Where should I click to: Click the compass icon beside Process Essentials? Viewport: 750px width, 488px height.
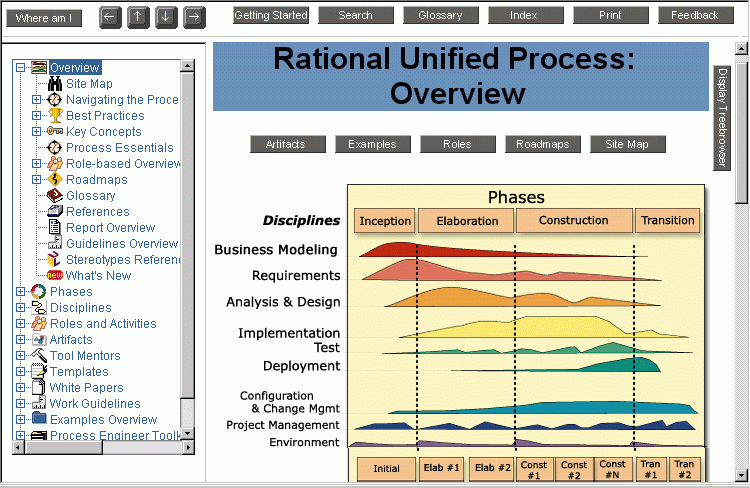55,147
